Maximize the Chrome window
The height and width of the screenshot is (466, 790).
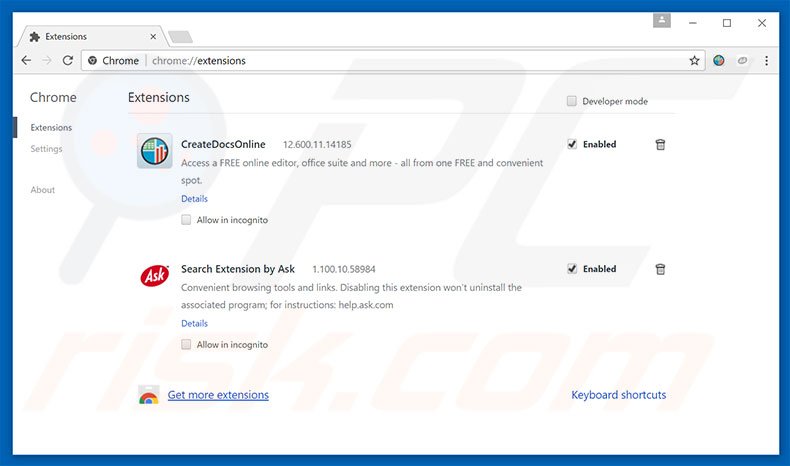727,23
